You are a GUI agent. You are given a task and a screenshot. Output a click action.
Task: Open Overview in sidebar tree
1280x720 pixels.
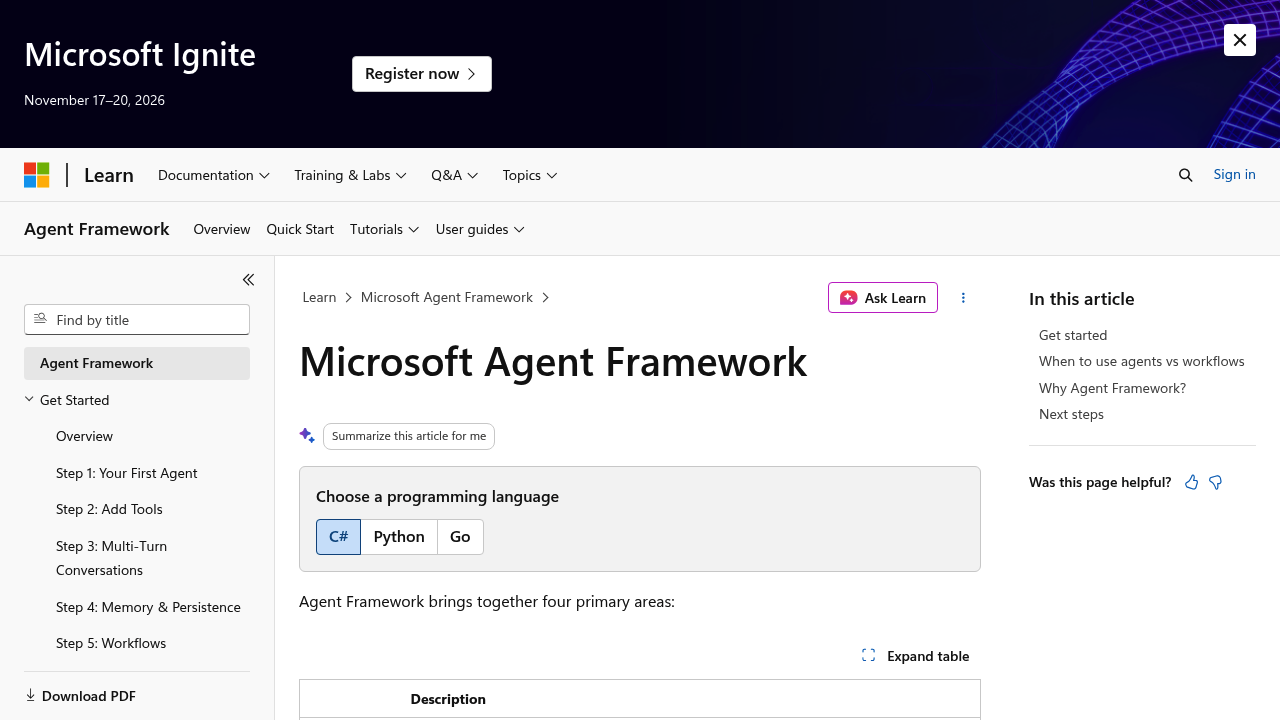[x=85, y=436]
